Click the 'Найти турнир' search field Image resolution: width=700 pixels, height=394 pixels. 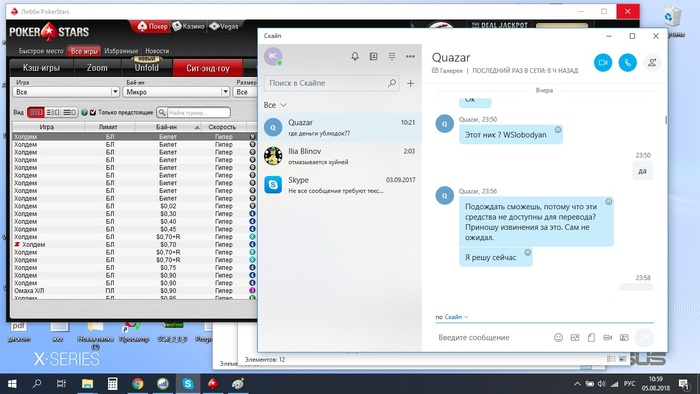pos(199,112)
